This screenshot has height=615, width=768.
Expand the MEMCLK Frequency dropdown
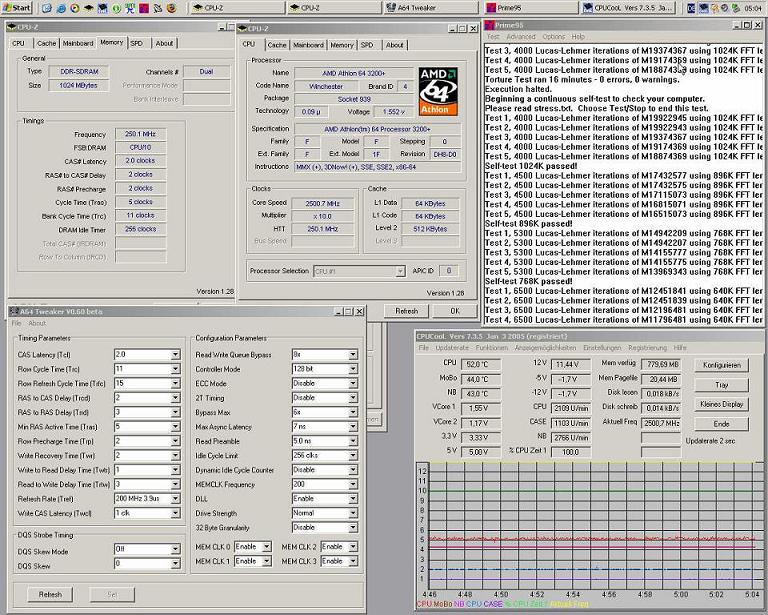[353, 484]
